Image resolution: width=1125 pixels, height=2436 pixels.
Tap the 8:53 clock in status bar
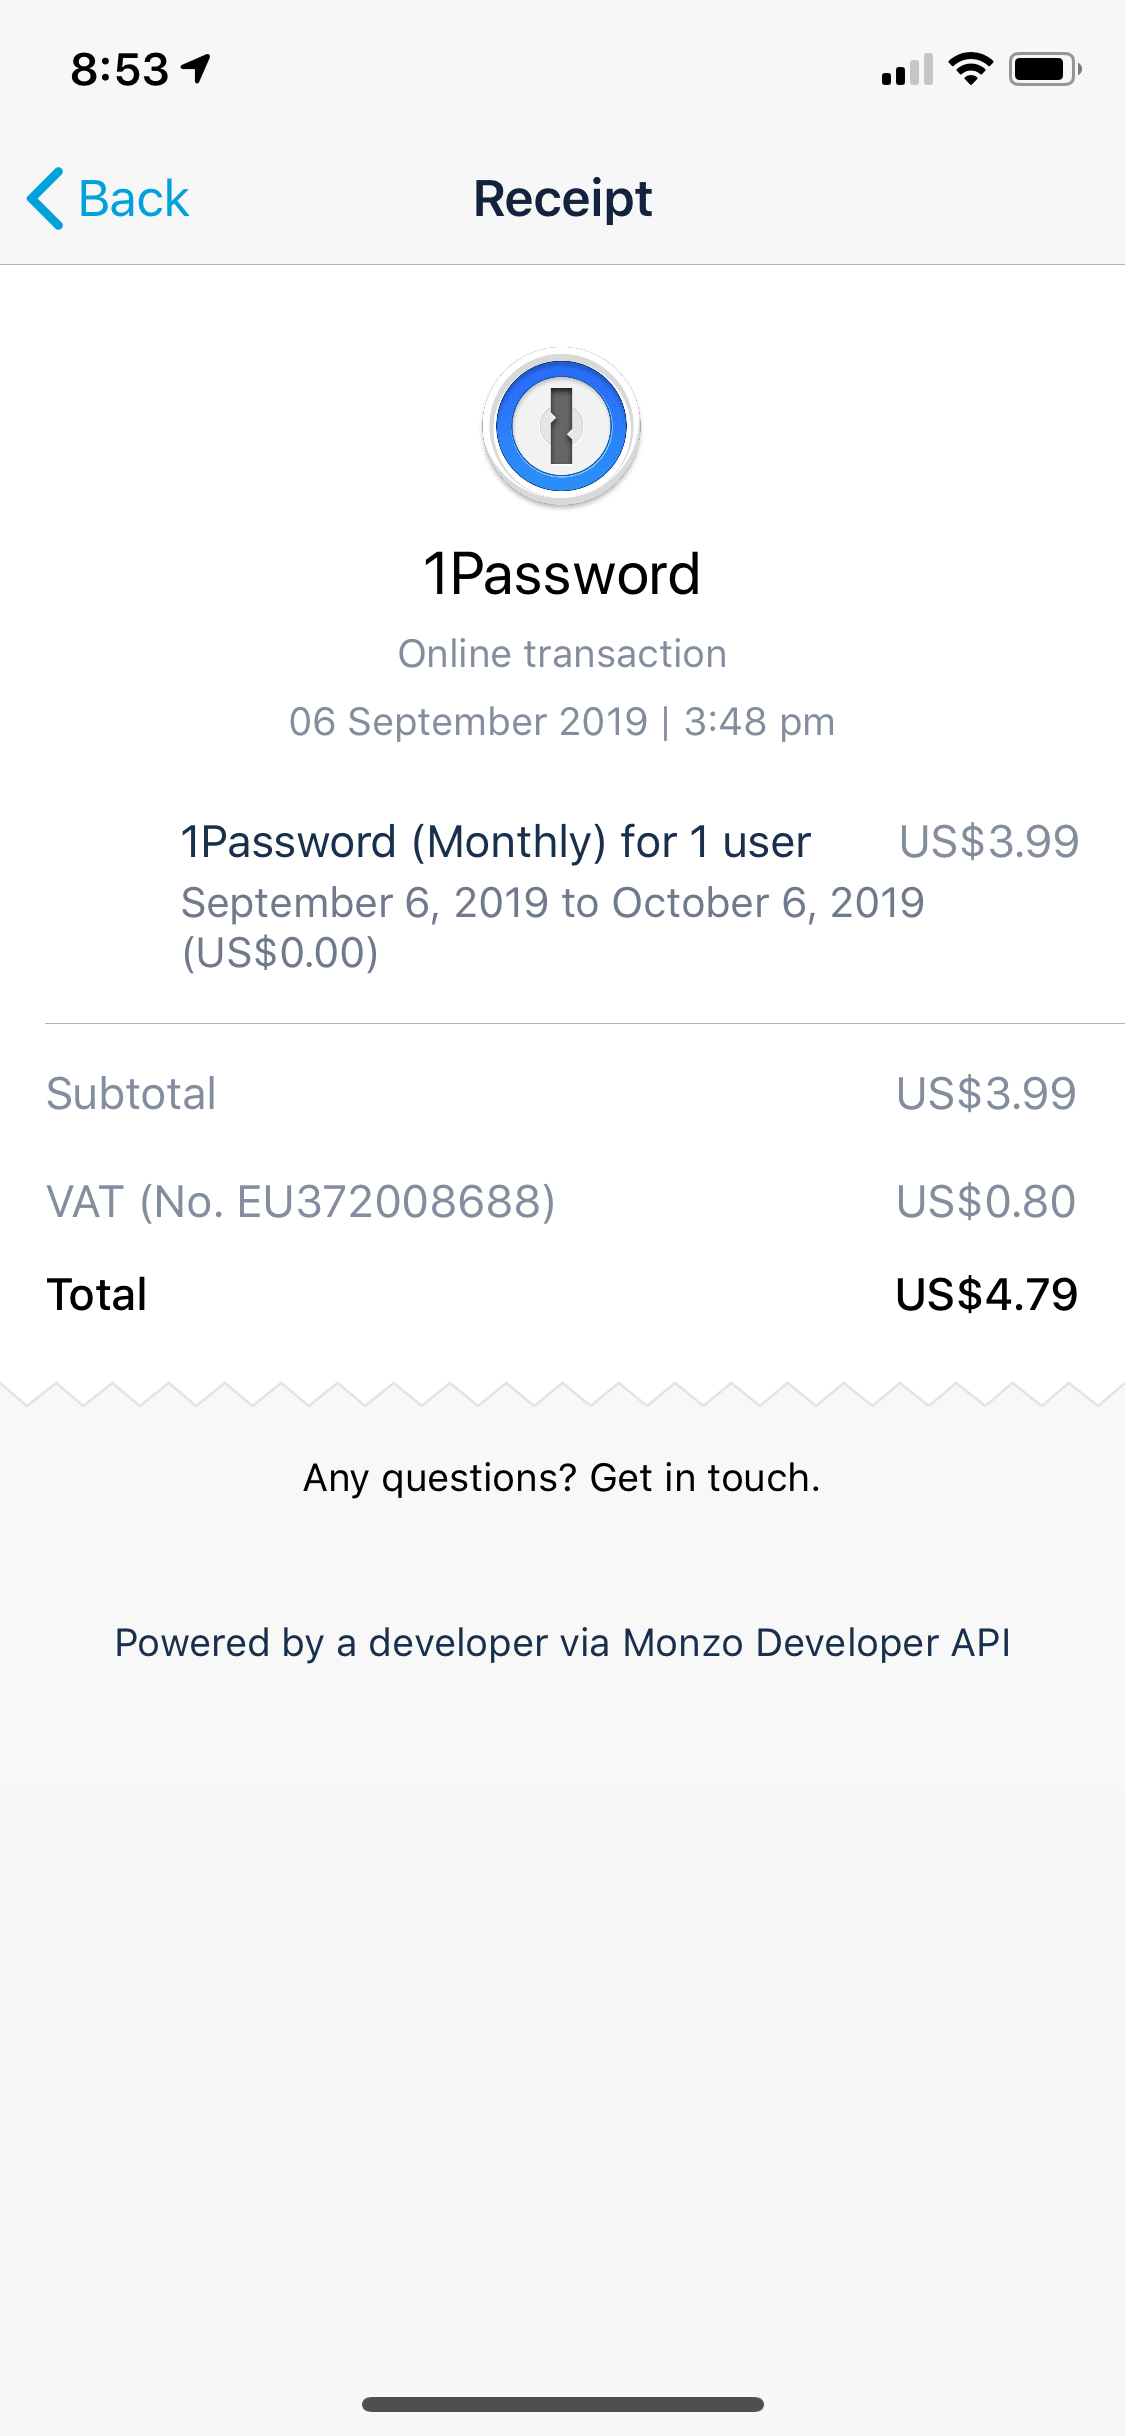120,69
